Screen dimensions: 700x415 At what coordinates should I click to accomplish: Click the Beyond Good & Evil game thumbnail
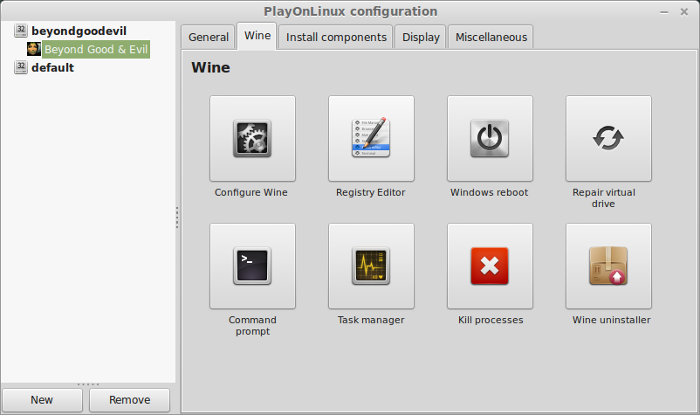coord(33,49)
